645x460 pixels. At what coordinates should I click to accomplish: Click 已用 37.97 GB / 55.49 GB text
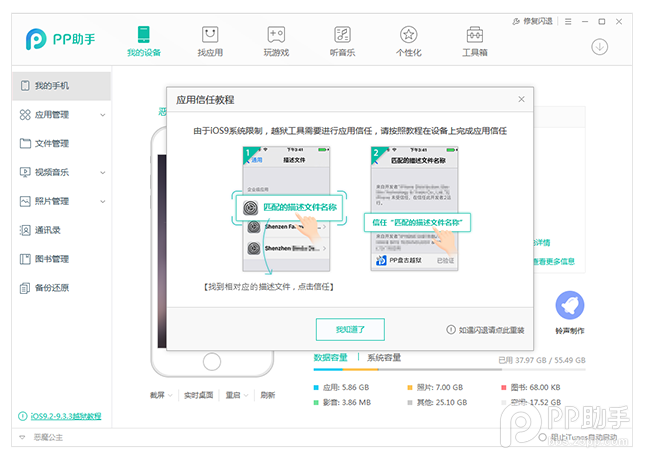point(542,360)
